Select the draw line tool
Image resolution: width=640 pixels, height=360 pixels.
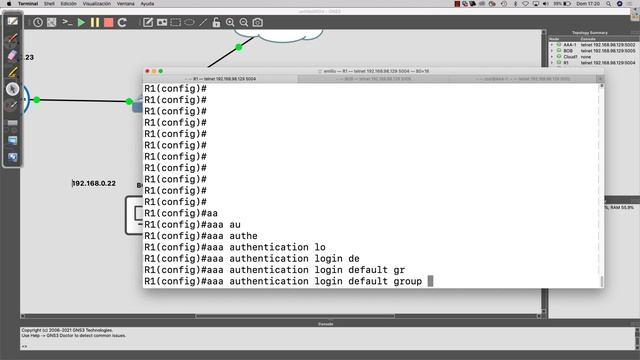pyautogui.click(x=203, y=22)
